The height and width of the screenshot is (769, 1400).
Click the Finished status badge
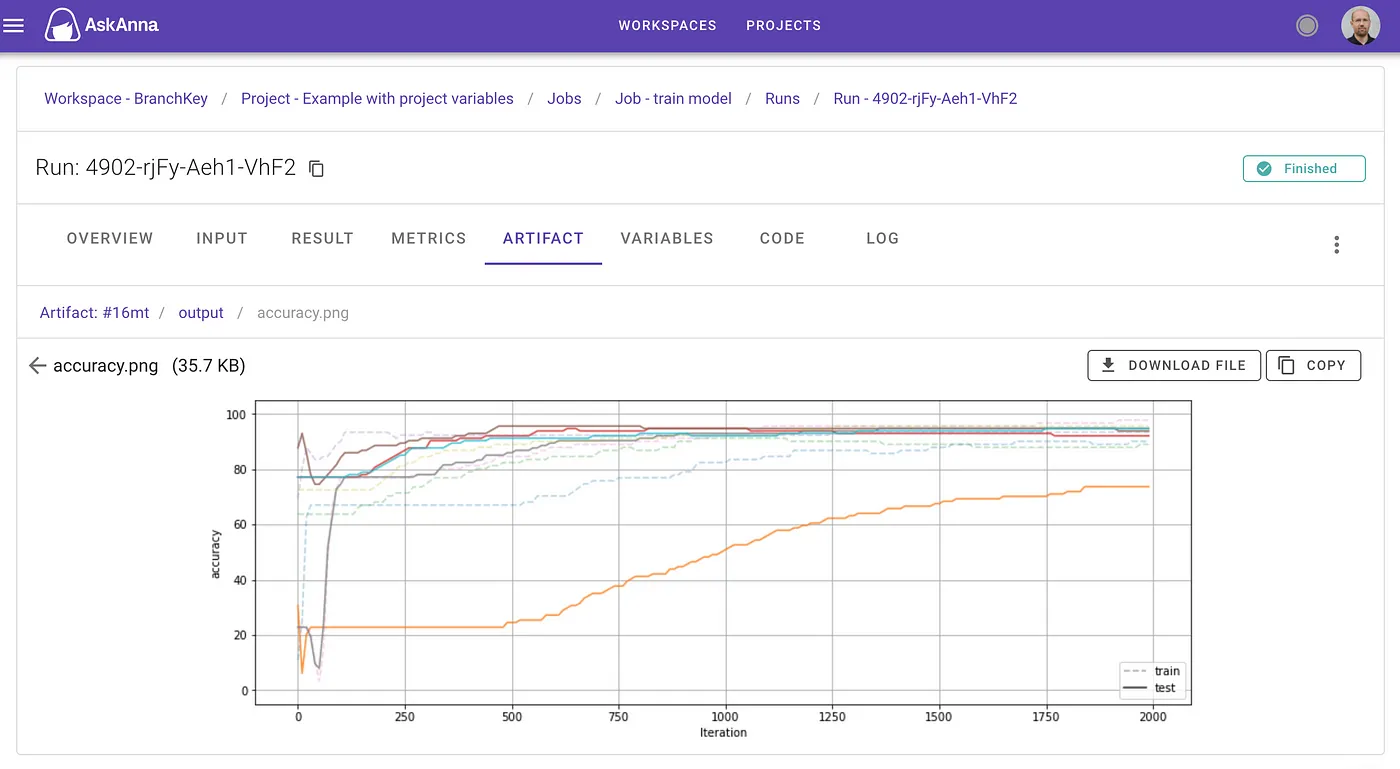point(1303,169)
